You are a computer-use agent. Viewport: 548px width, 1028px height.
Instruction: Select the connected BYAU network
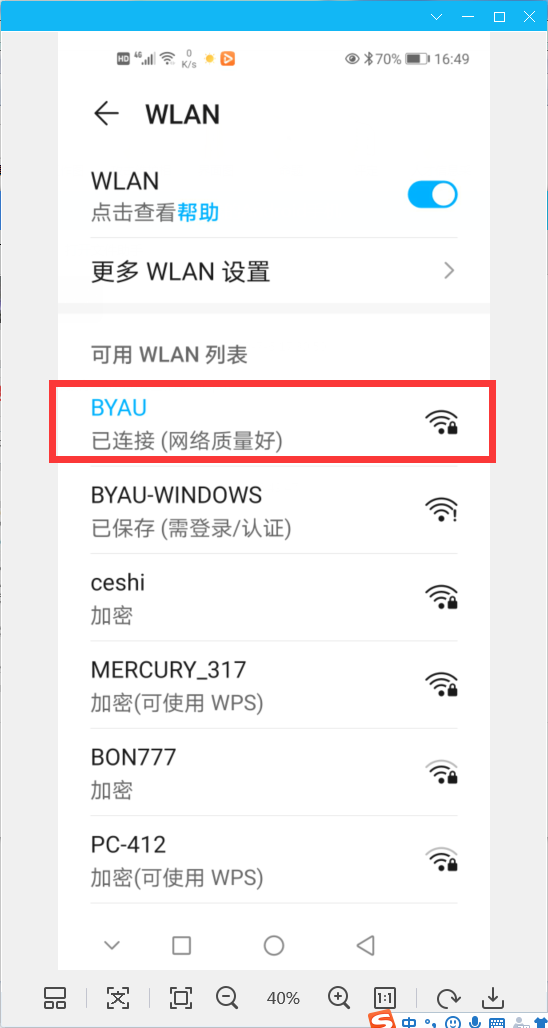click(273, 423)
